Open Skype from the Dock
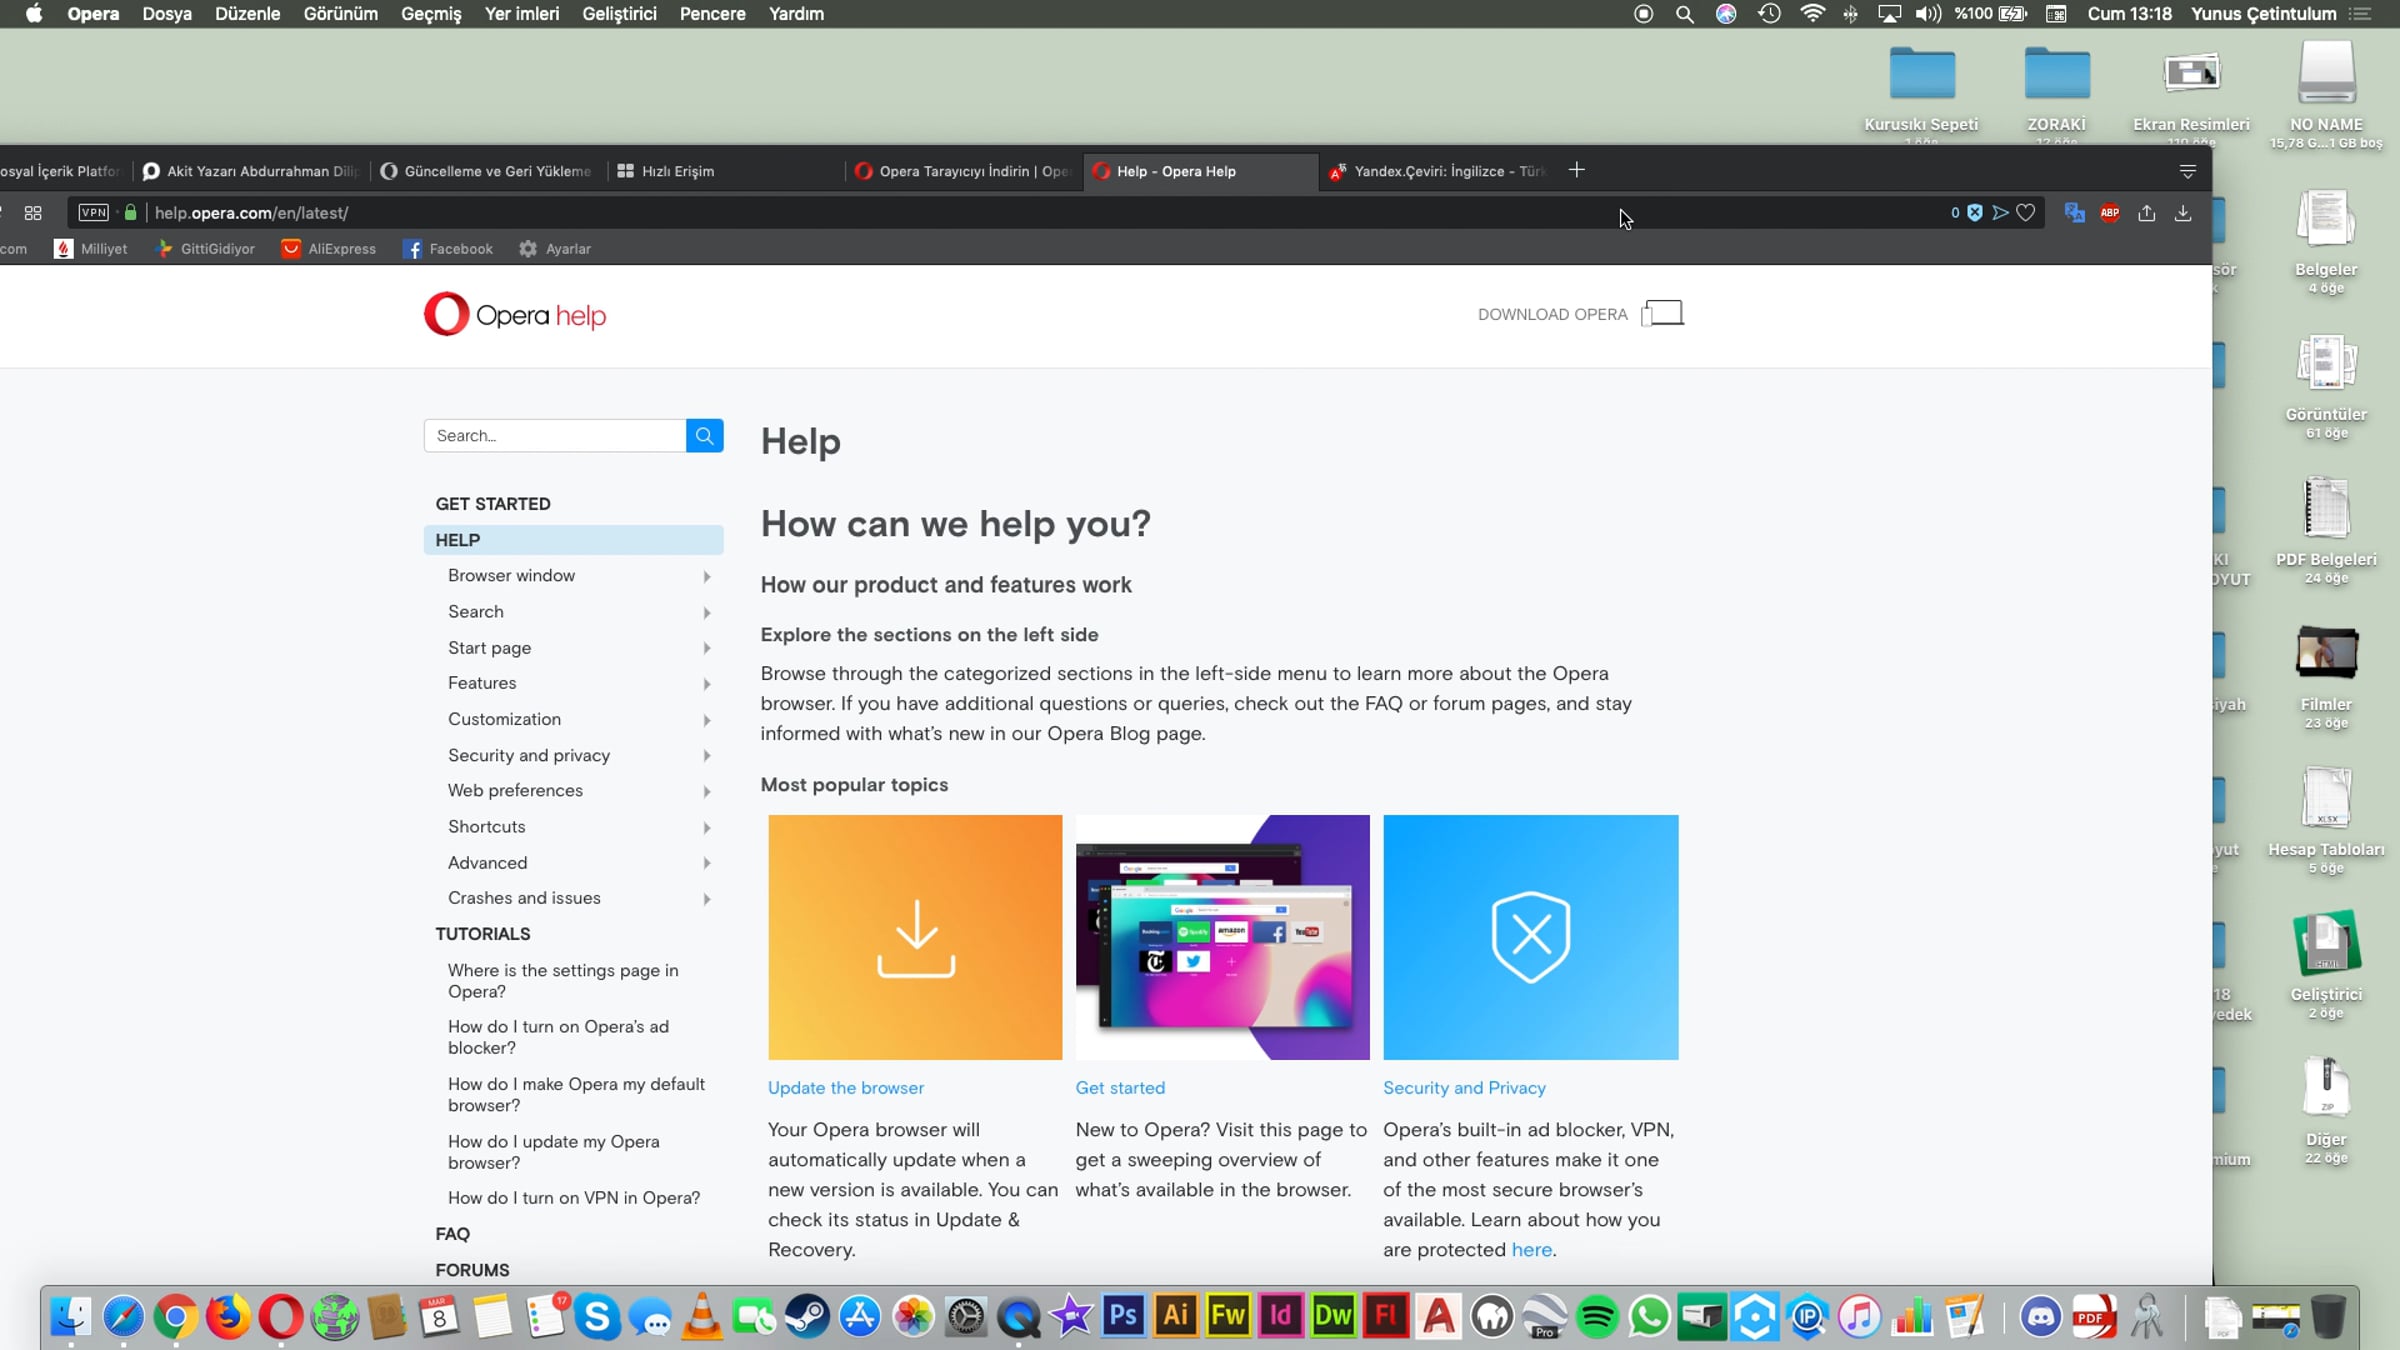 597,1316
